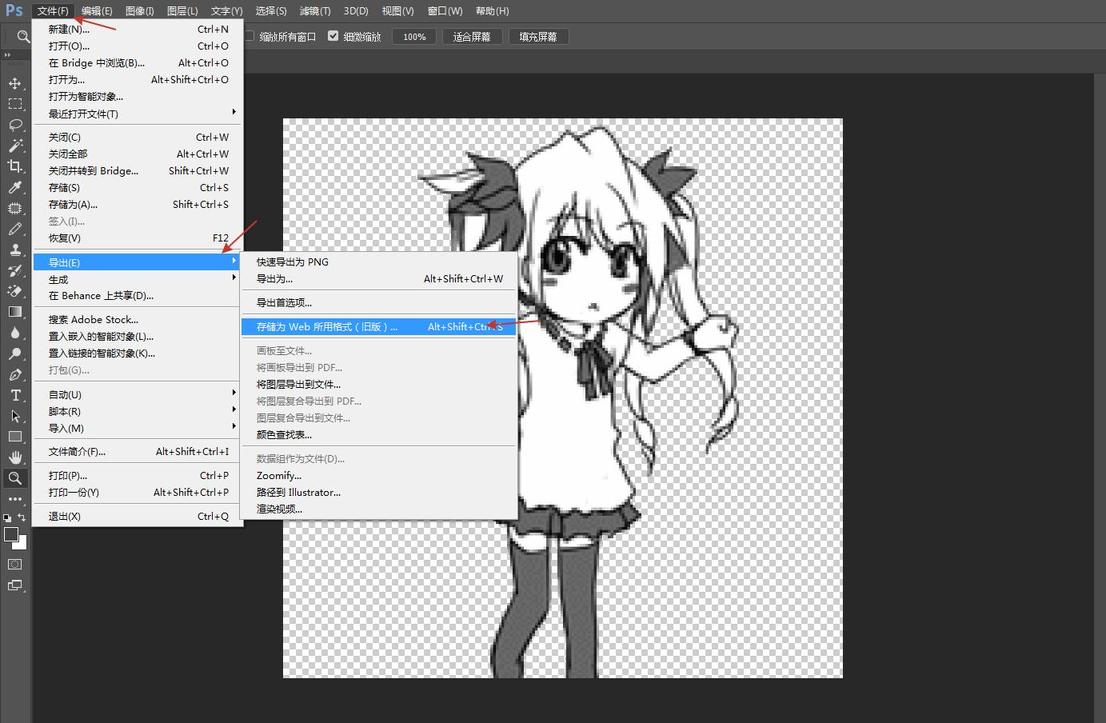1106x723 pixels.
Task: Click the 填充屏幕 button
Action: pyautogui.click(x=539, y=36)
